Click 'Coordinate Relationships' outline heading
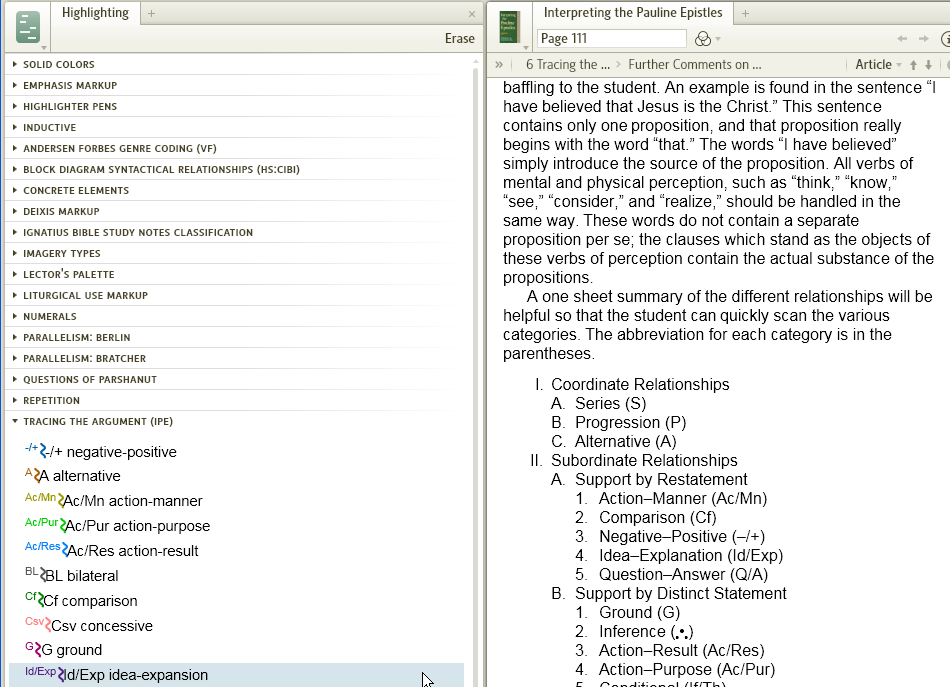950x687 pixels. [x=640, y=384]
